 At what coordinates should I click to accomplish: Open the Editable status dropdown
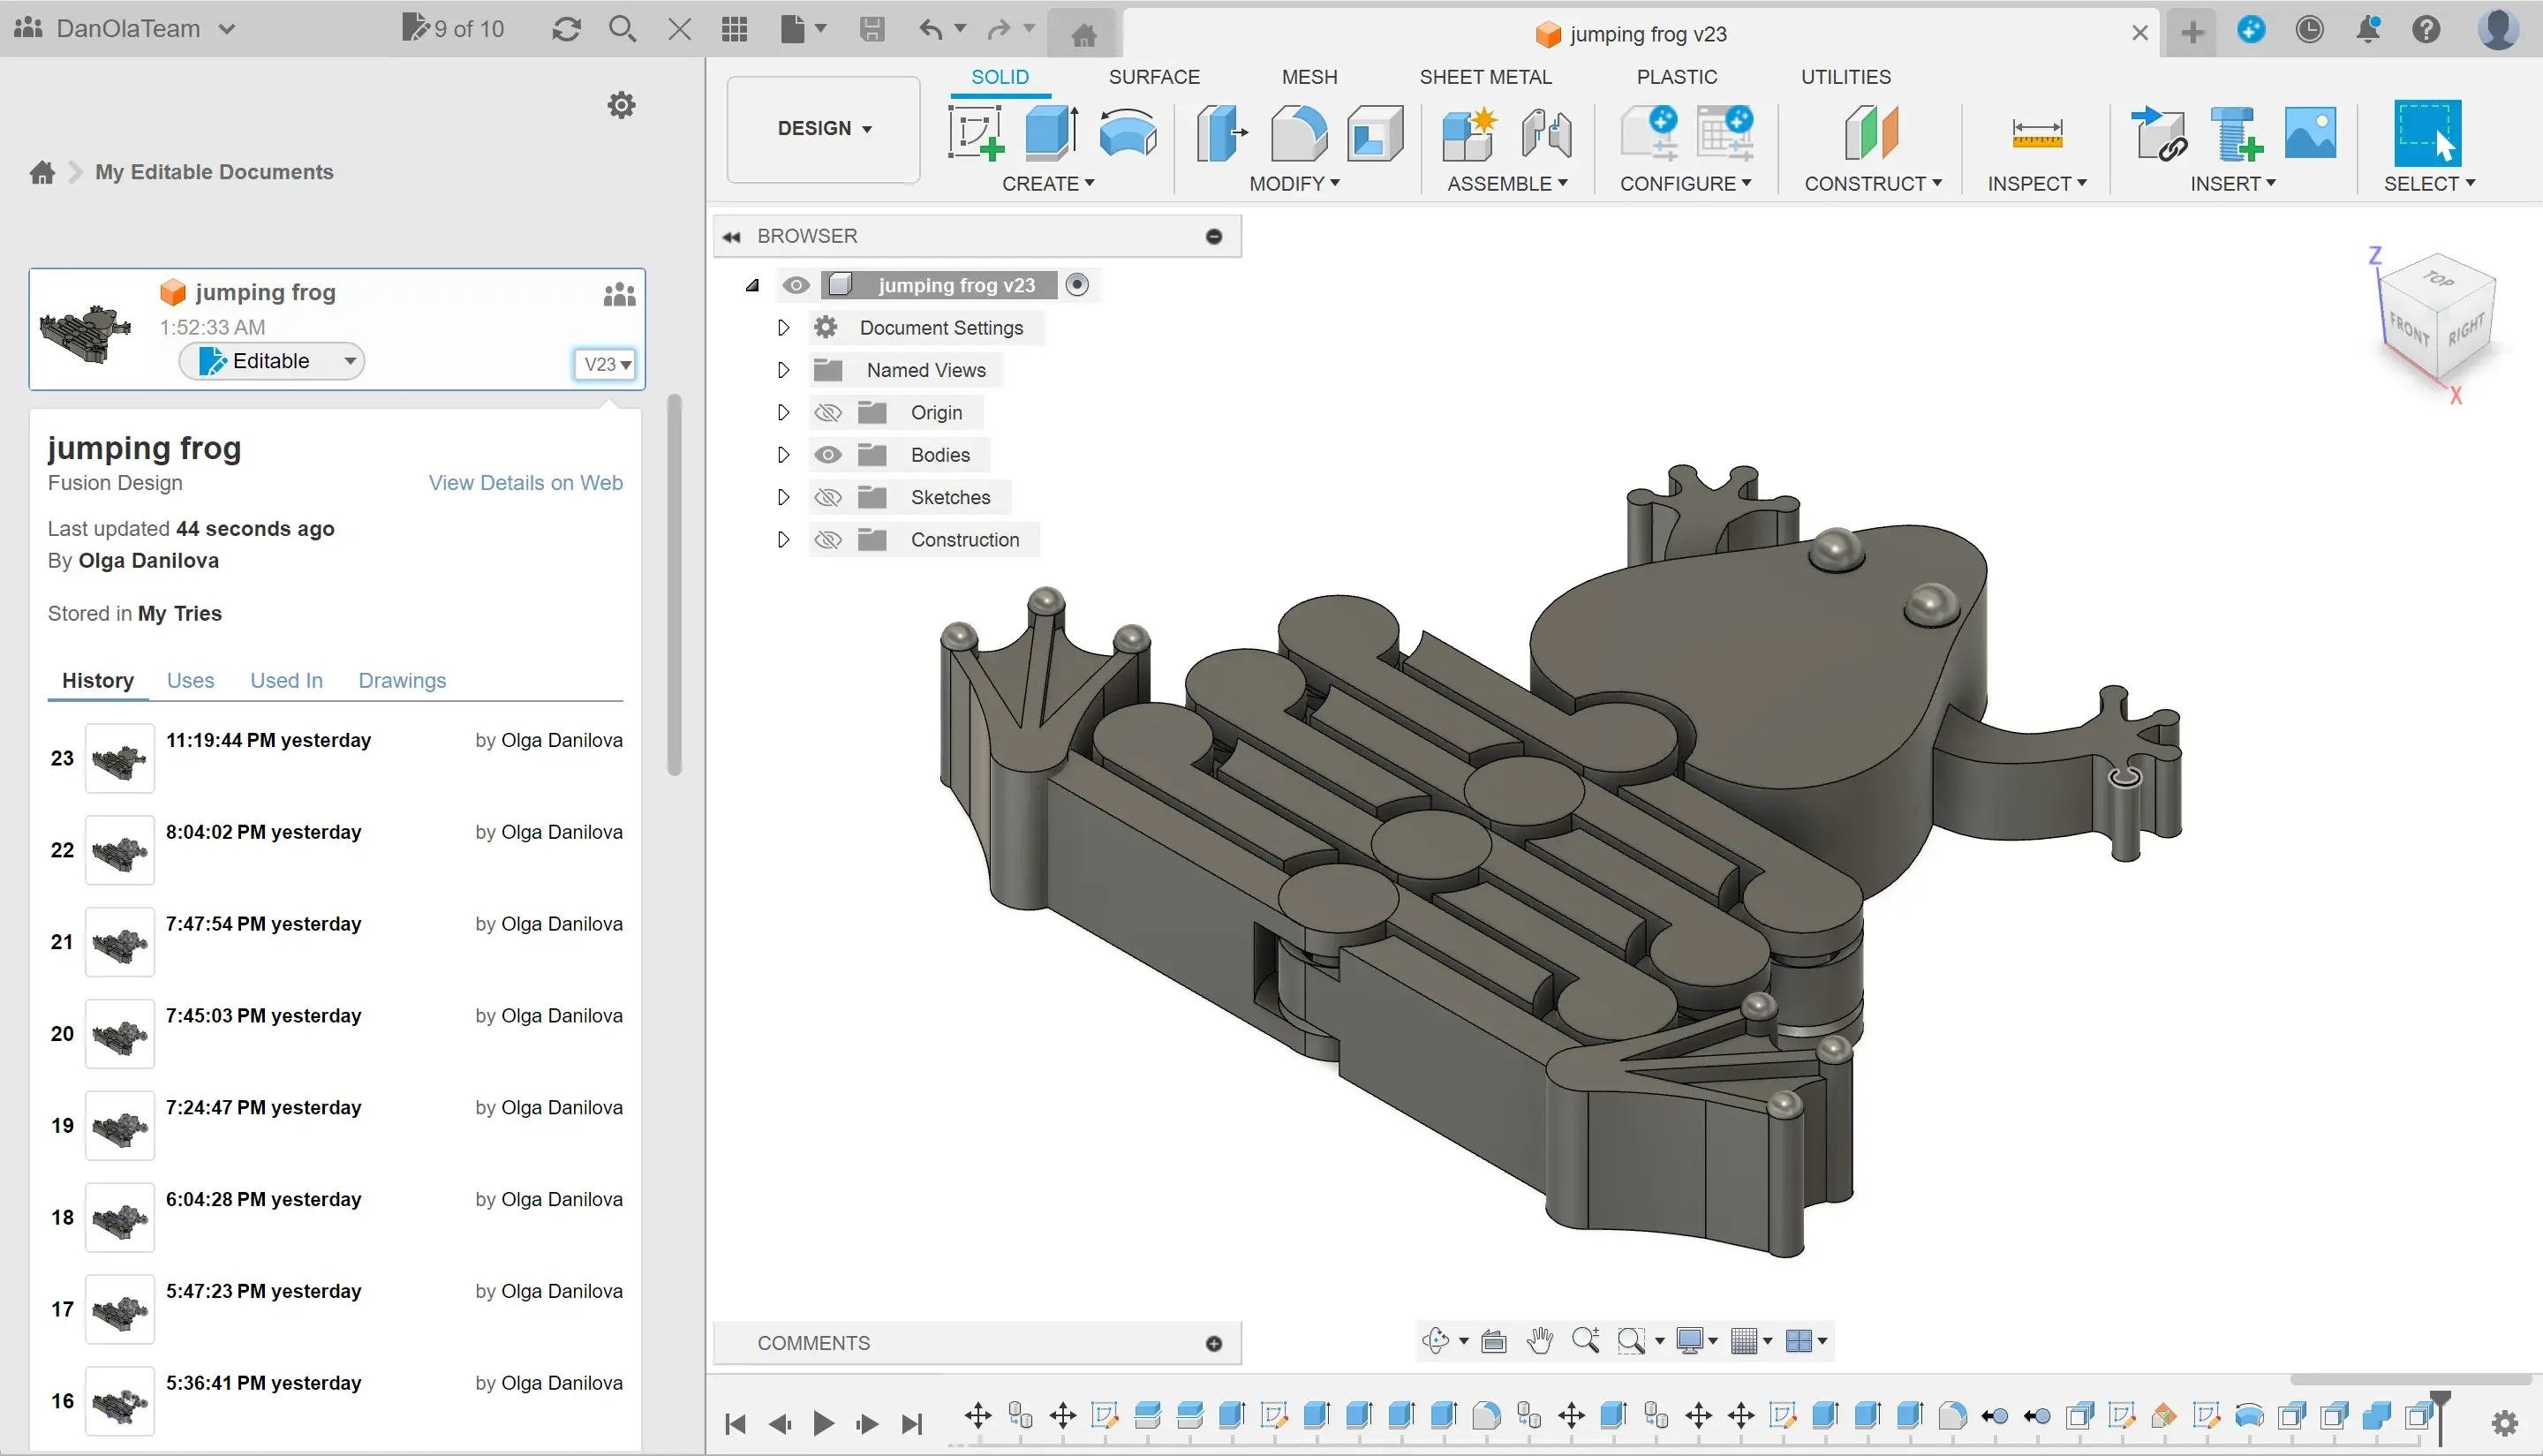(272, 361)
